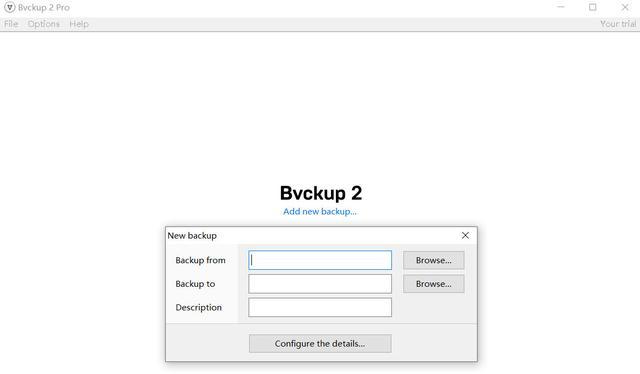Focus the Backup from path field
This screenshot has width=640, height=374.
point(320,260)
